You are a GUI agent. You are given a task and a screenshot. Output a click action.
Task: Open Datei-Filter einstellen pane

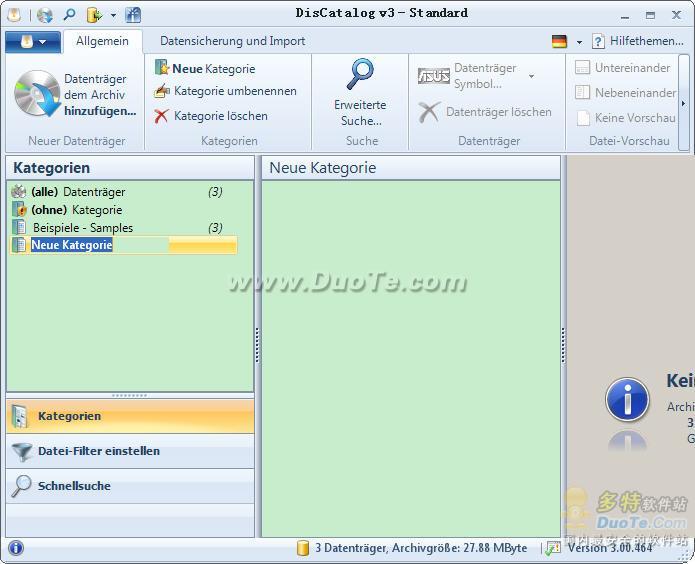coord(130,451)
